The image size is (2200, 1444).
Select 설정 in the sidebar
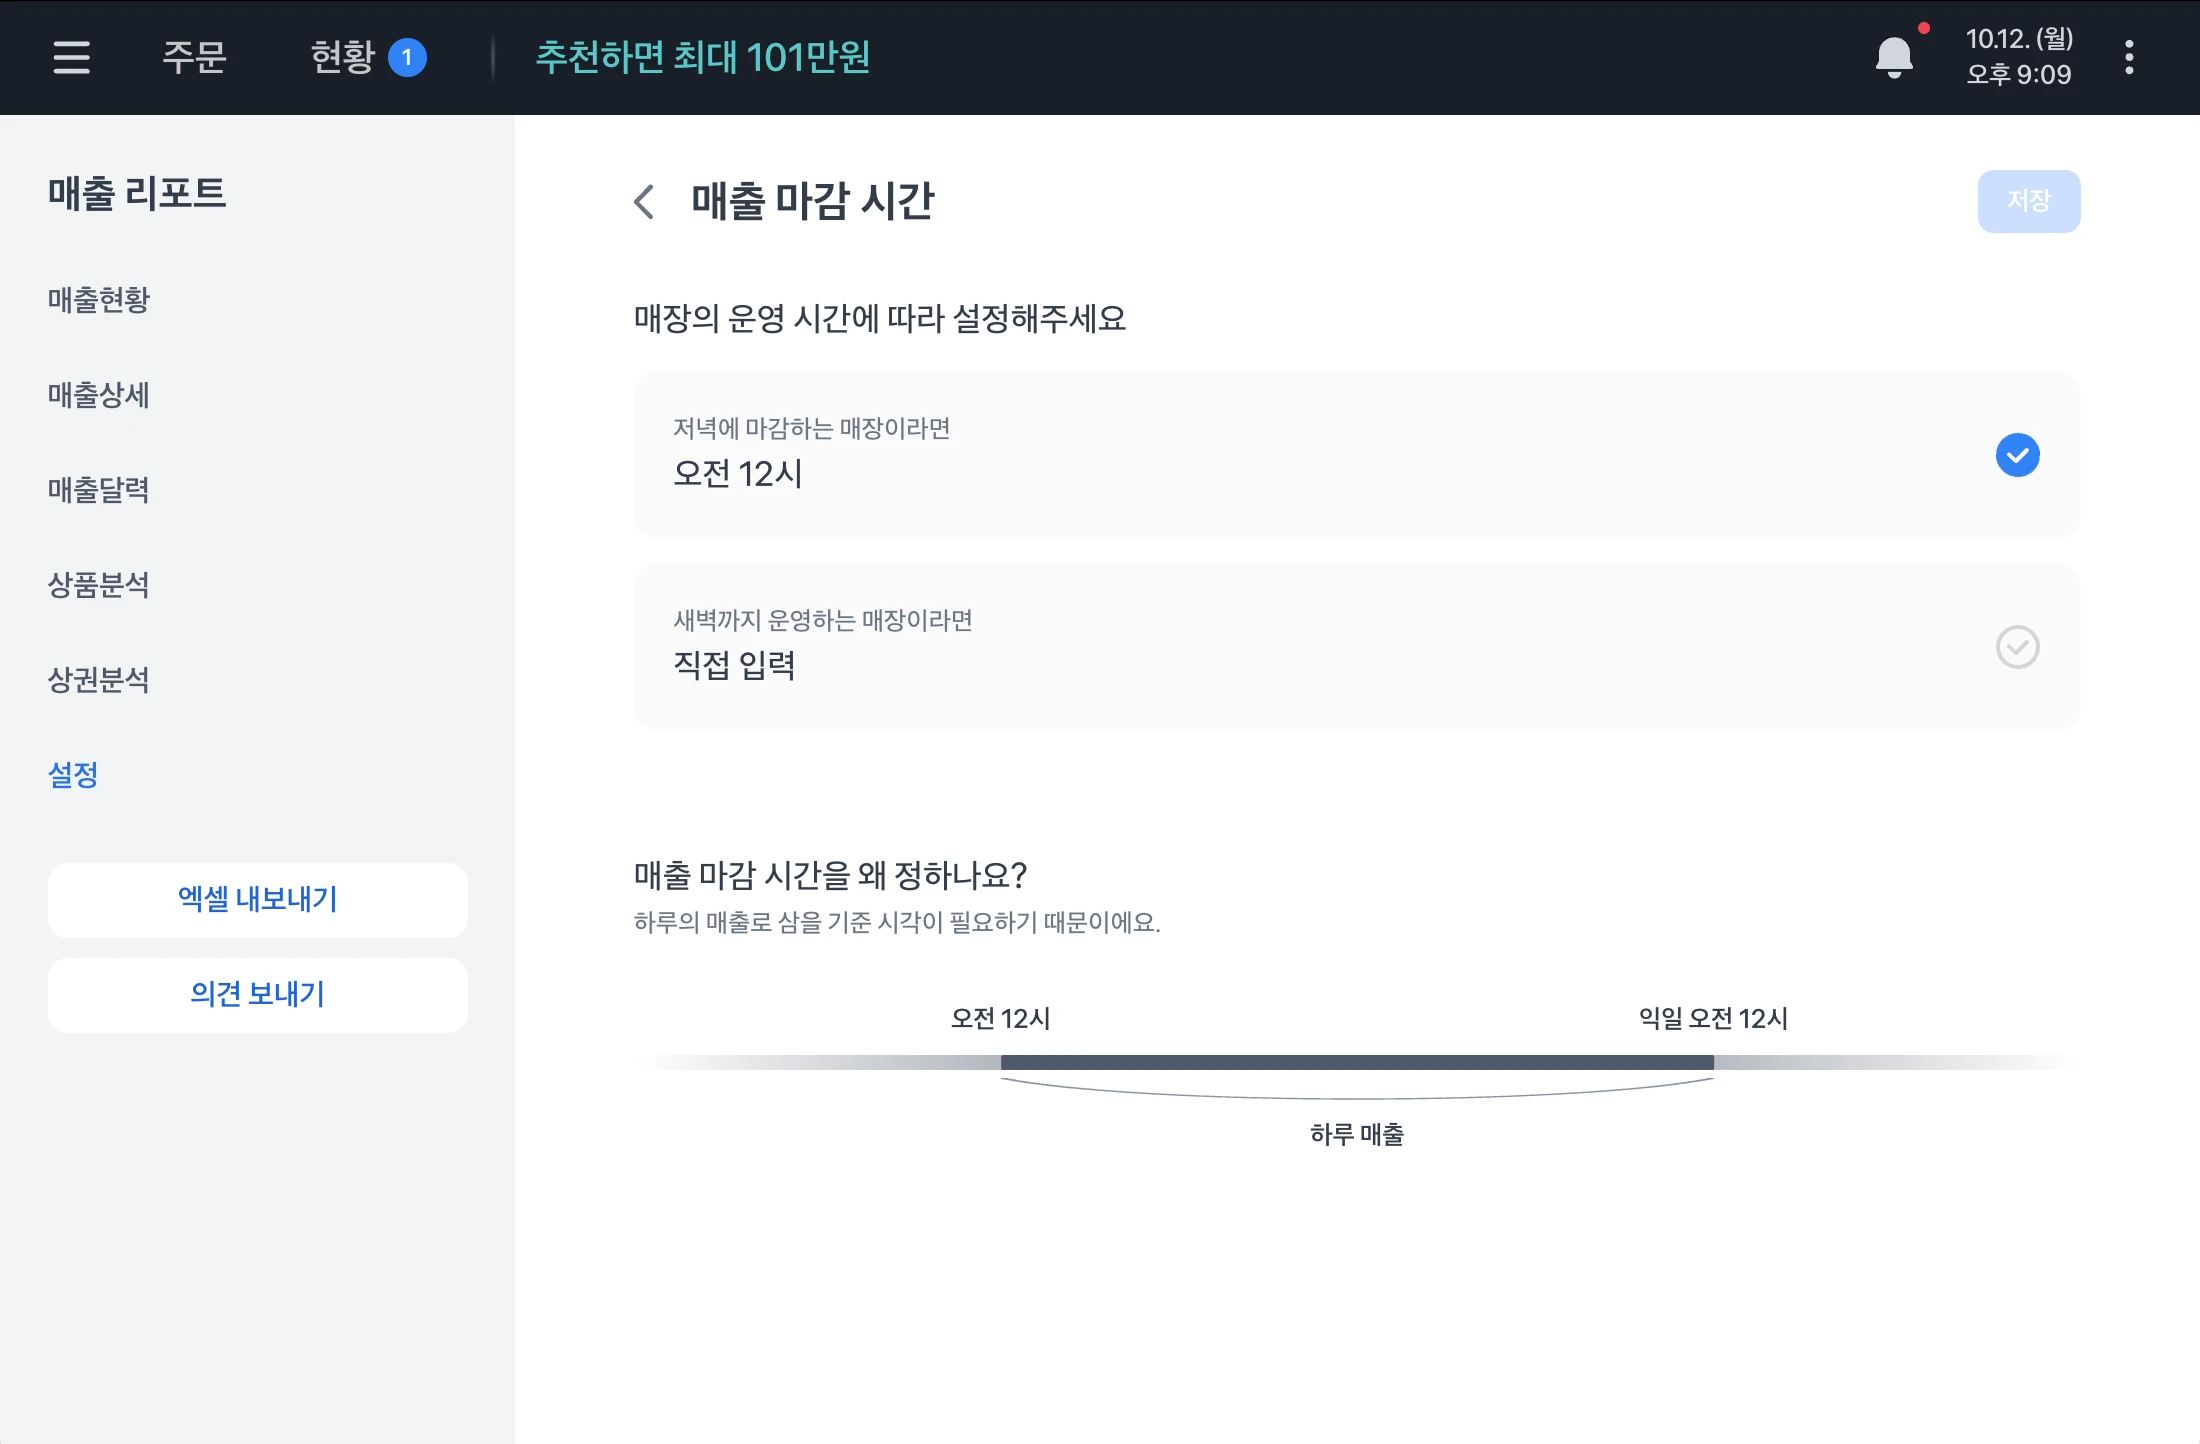[x=73, y=774]
